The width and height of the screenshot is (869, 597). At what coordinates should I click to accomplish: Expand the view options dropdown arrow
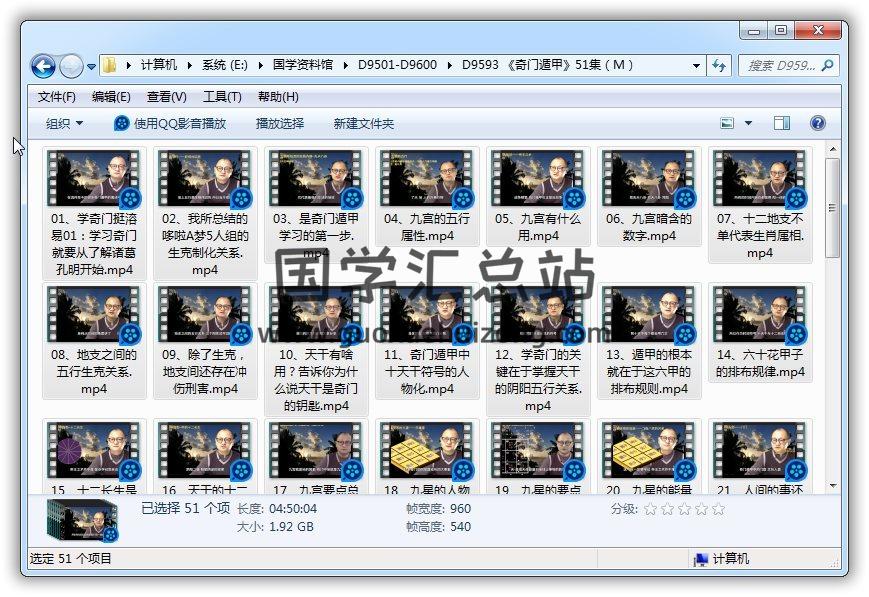[x=749, y=123]
